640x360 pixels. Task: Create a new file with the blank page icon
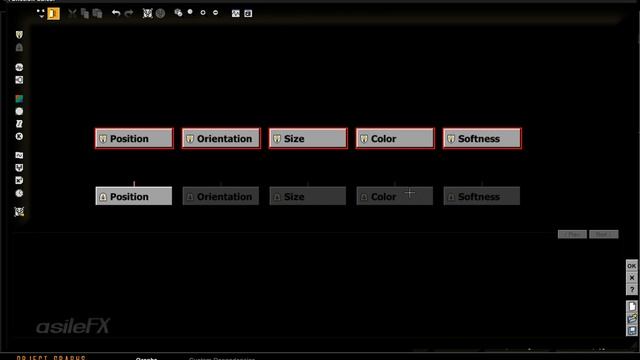pyautogui.click(x=632, y=306)
